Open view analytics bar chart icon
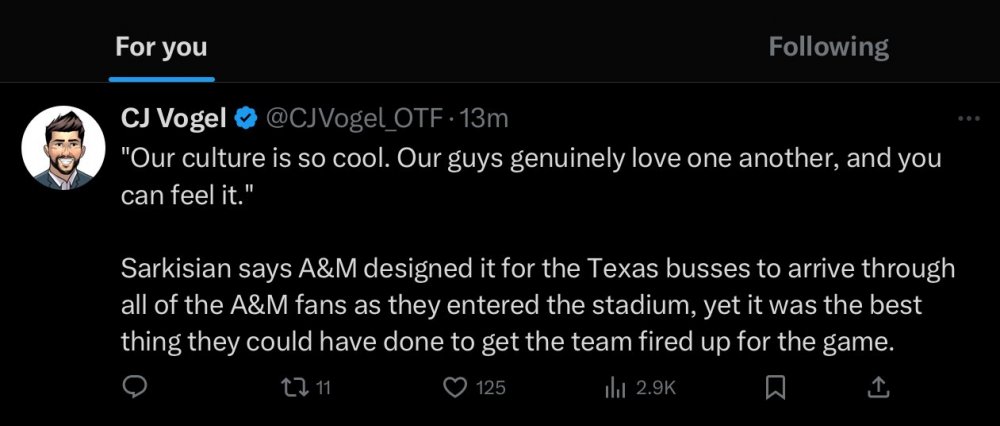 tap(614, 387)
